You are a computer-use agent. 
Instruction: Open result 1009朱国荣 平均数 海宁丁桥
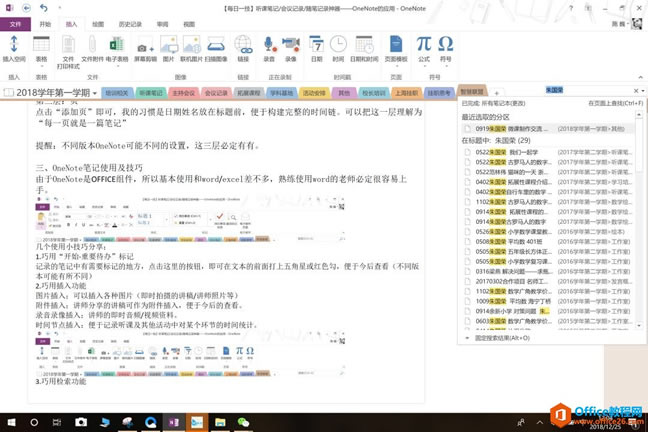[548, 301]
